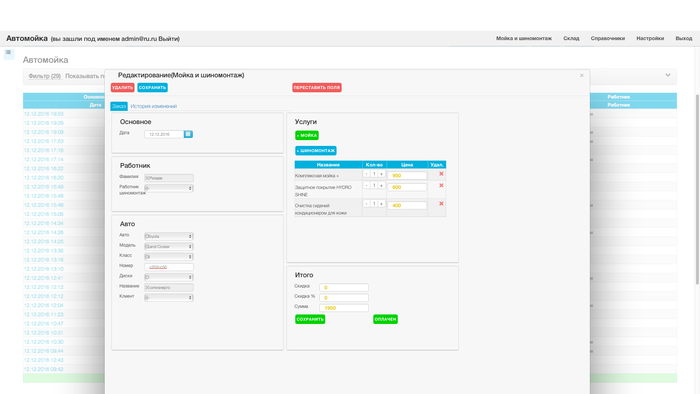700x394 pixels.
Task: Open the Авто brand dropdown
Action: pos(169,236)
